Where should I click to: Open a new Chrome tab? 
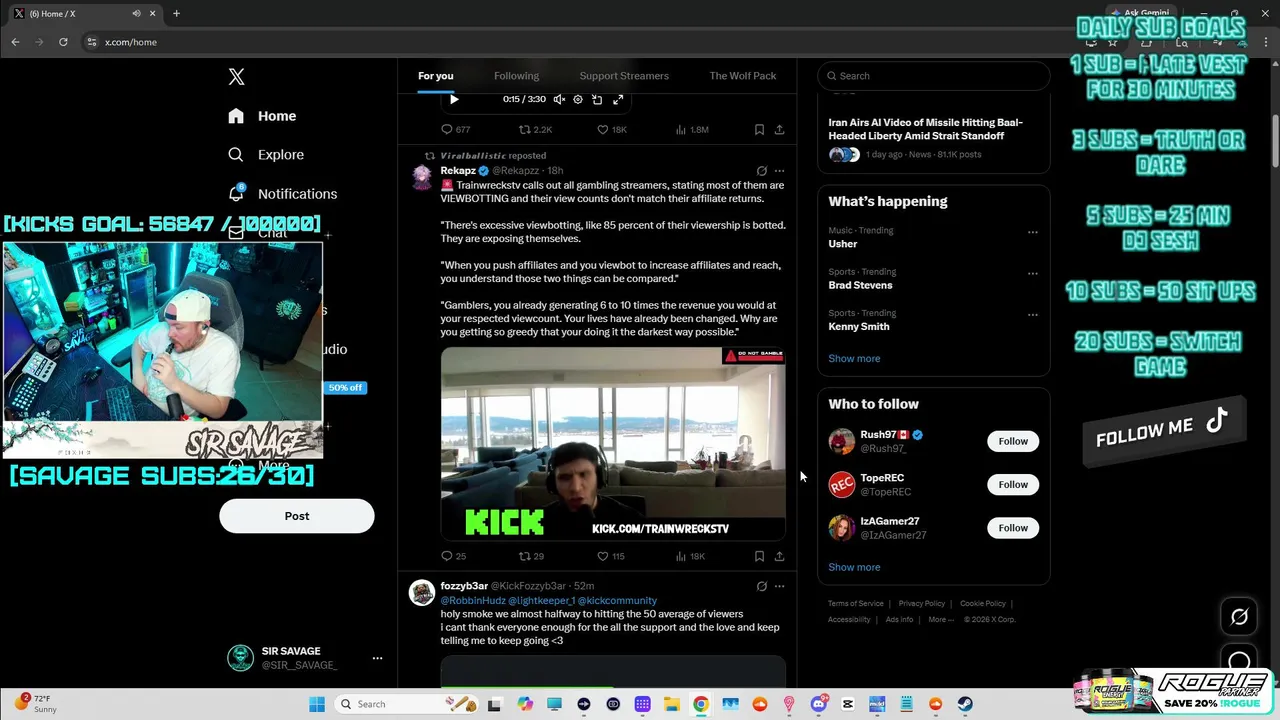click(176, 13)
